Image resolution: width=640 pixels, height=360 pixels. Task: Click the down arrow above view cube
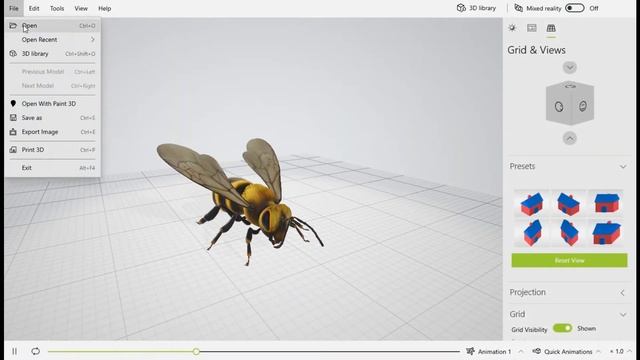(x=570, y=67)
